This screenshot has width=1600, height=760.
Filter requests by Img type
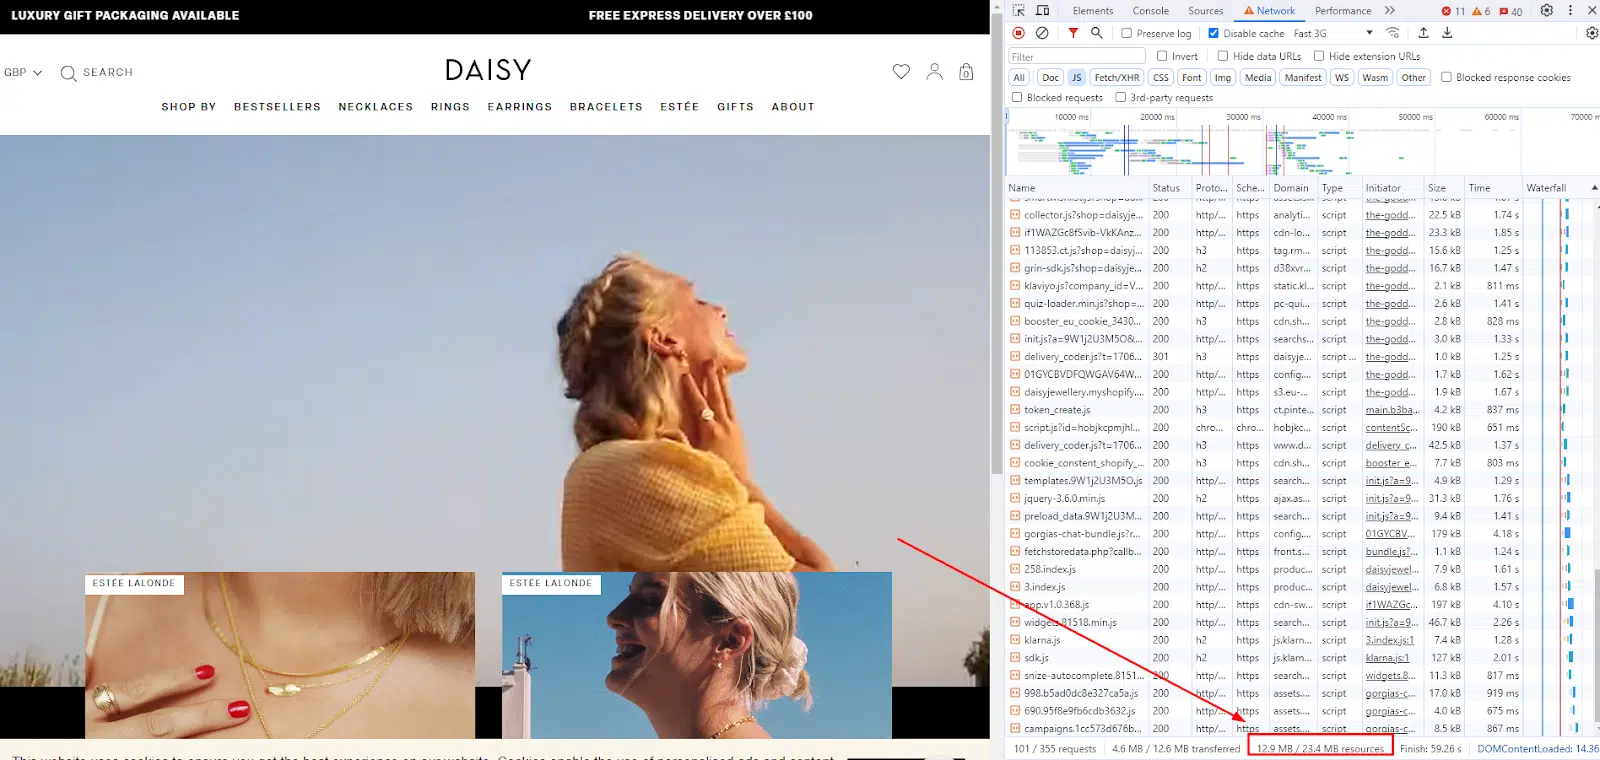point(1223,77)
